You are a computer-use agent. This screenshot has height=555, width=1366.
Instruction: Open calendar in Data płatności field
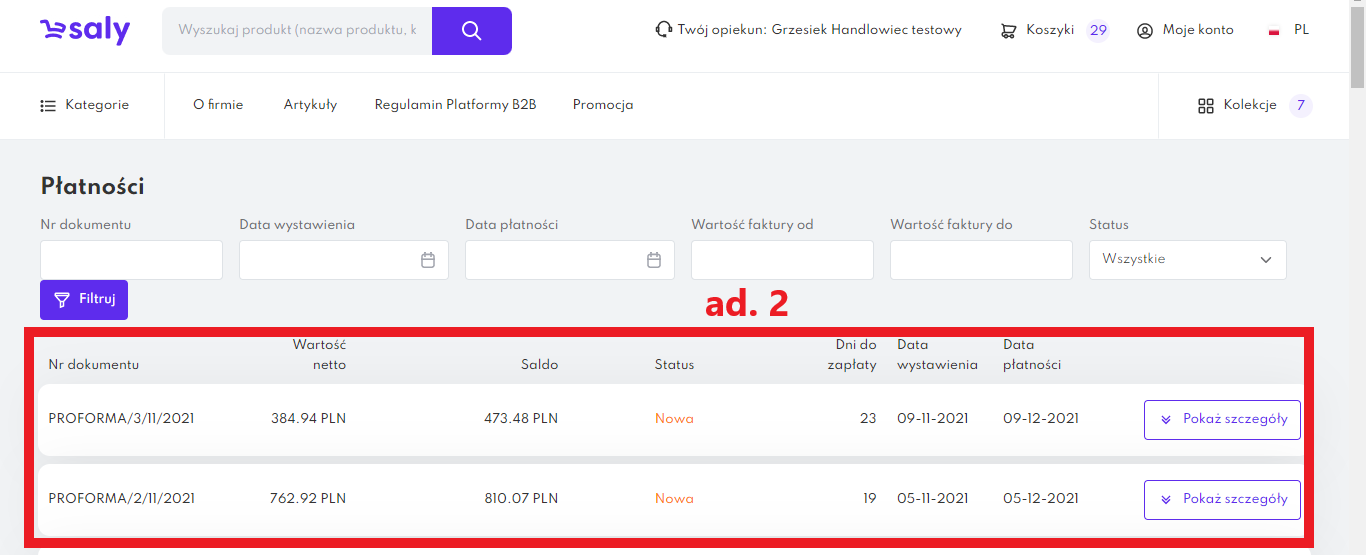(x=654, y=260)
